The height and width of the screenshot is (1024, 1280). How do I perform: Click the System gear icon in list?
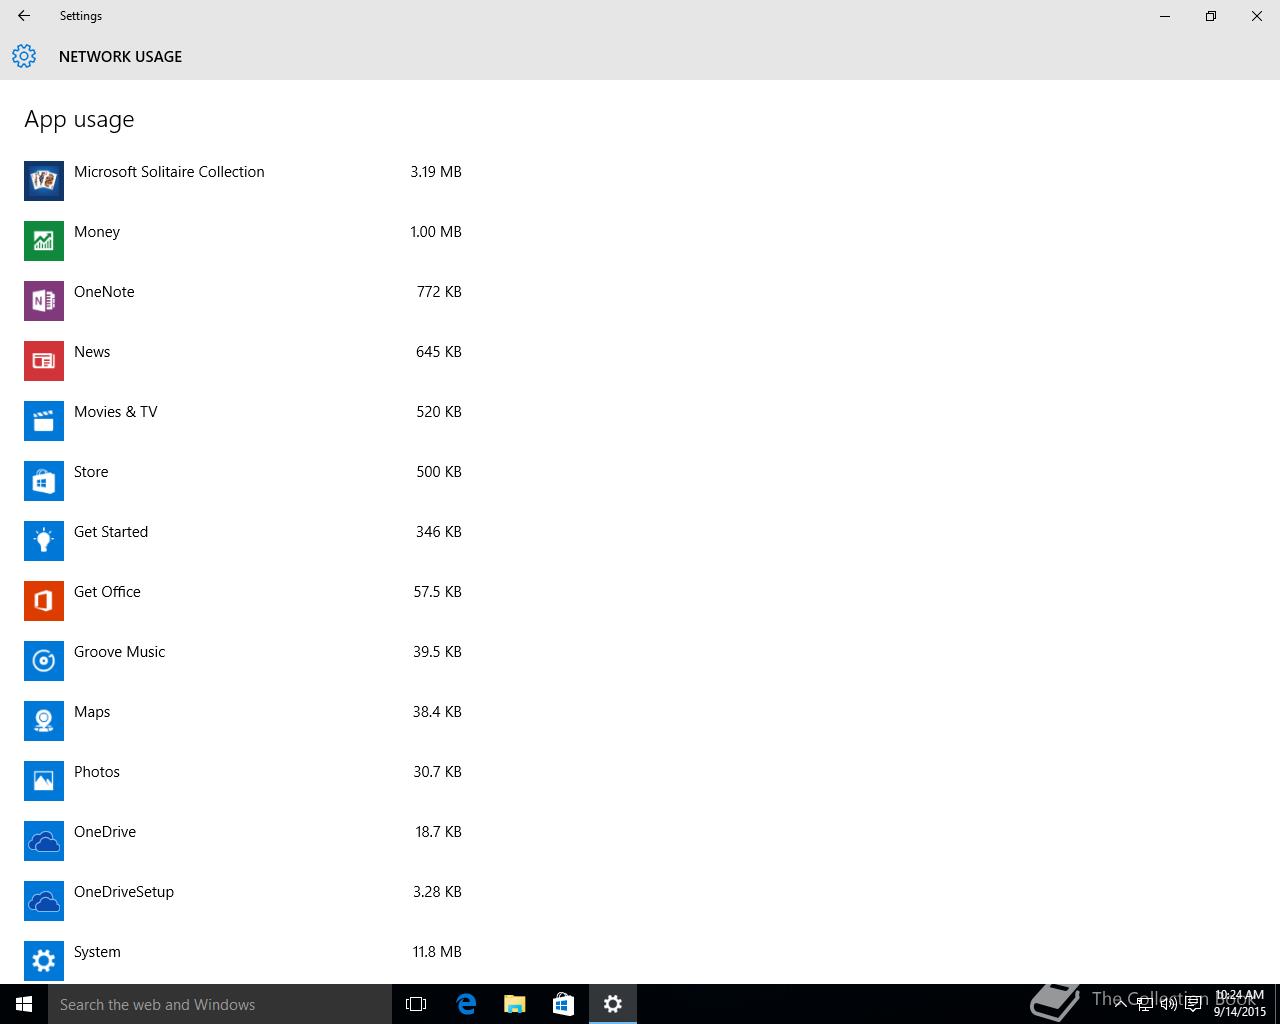(x=44, y=961)
